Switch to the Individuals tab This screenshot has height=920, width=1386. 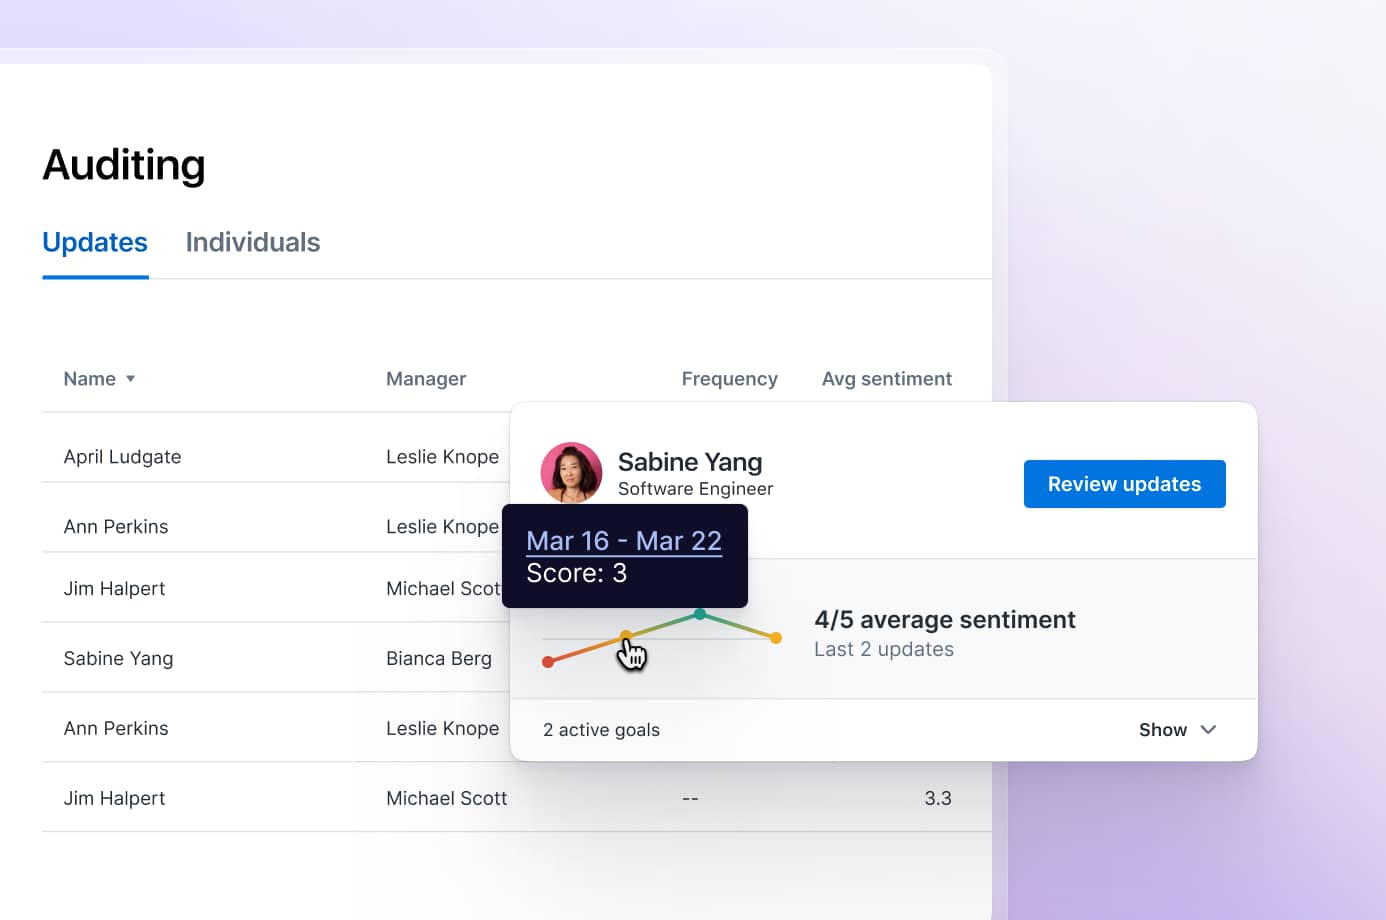252,242
